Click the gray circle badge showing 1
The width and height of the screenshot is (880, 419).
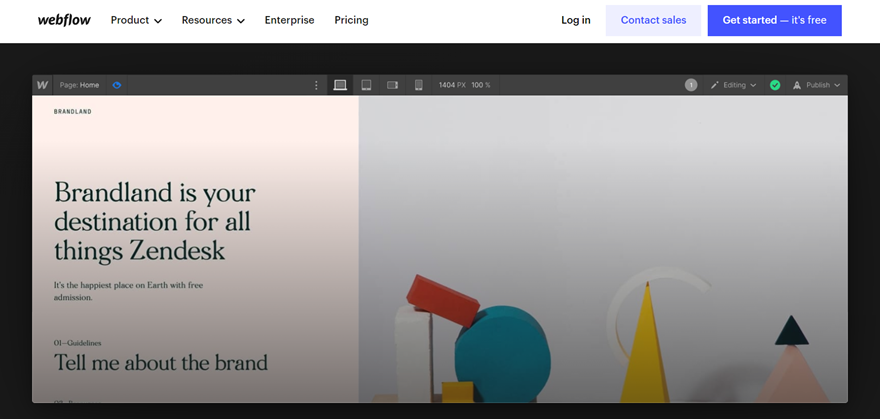691,85
